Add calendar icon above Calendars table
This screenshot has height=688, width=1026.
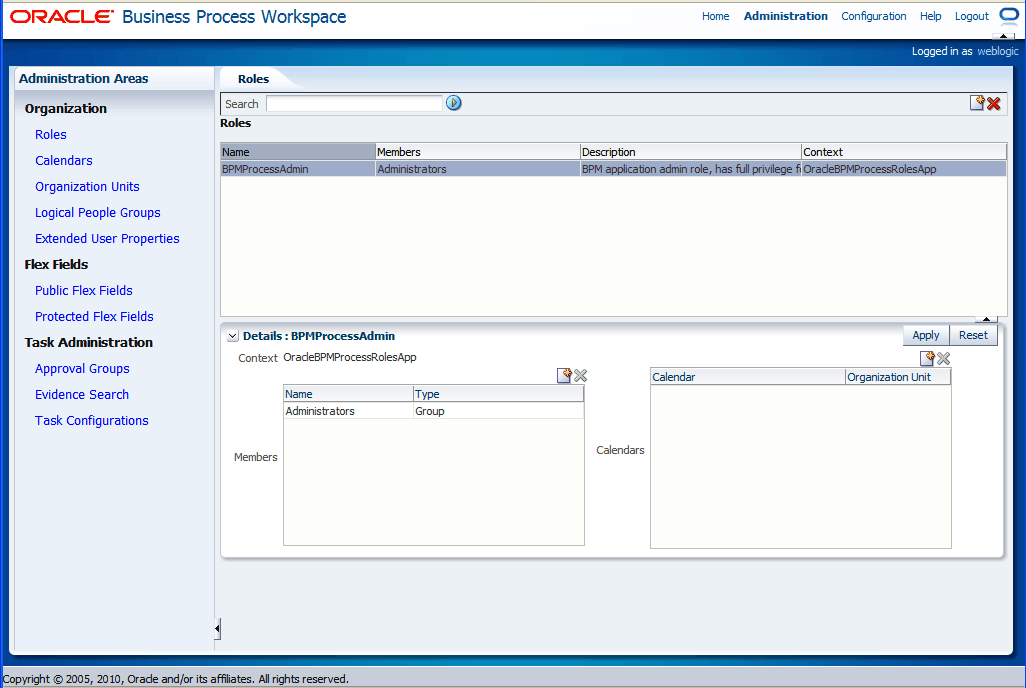(927, 358)
